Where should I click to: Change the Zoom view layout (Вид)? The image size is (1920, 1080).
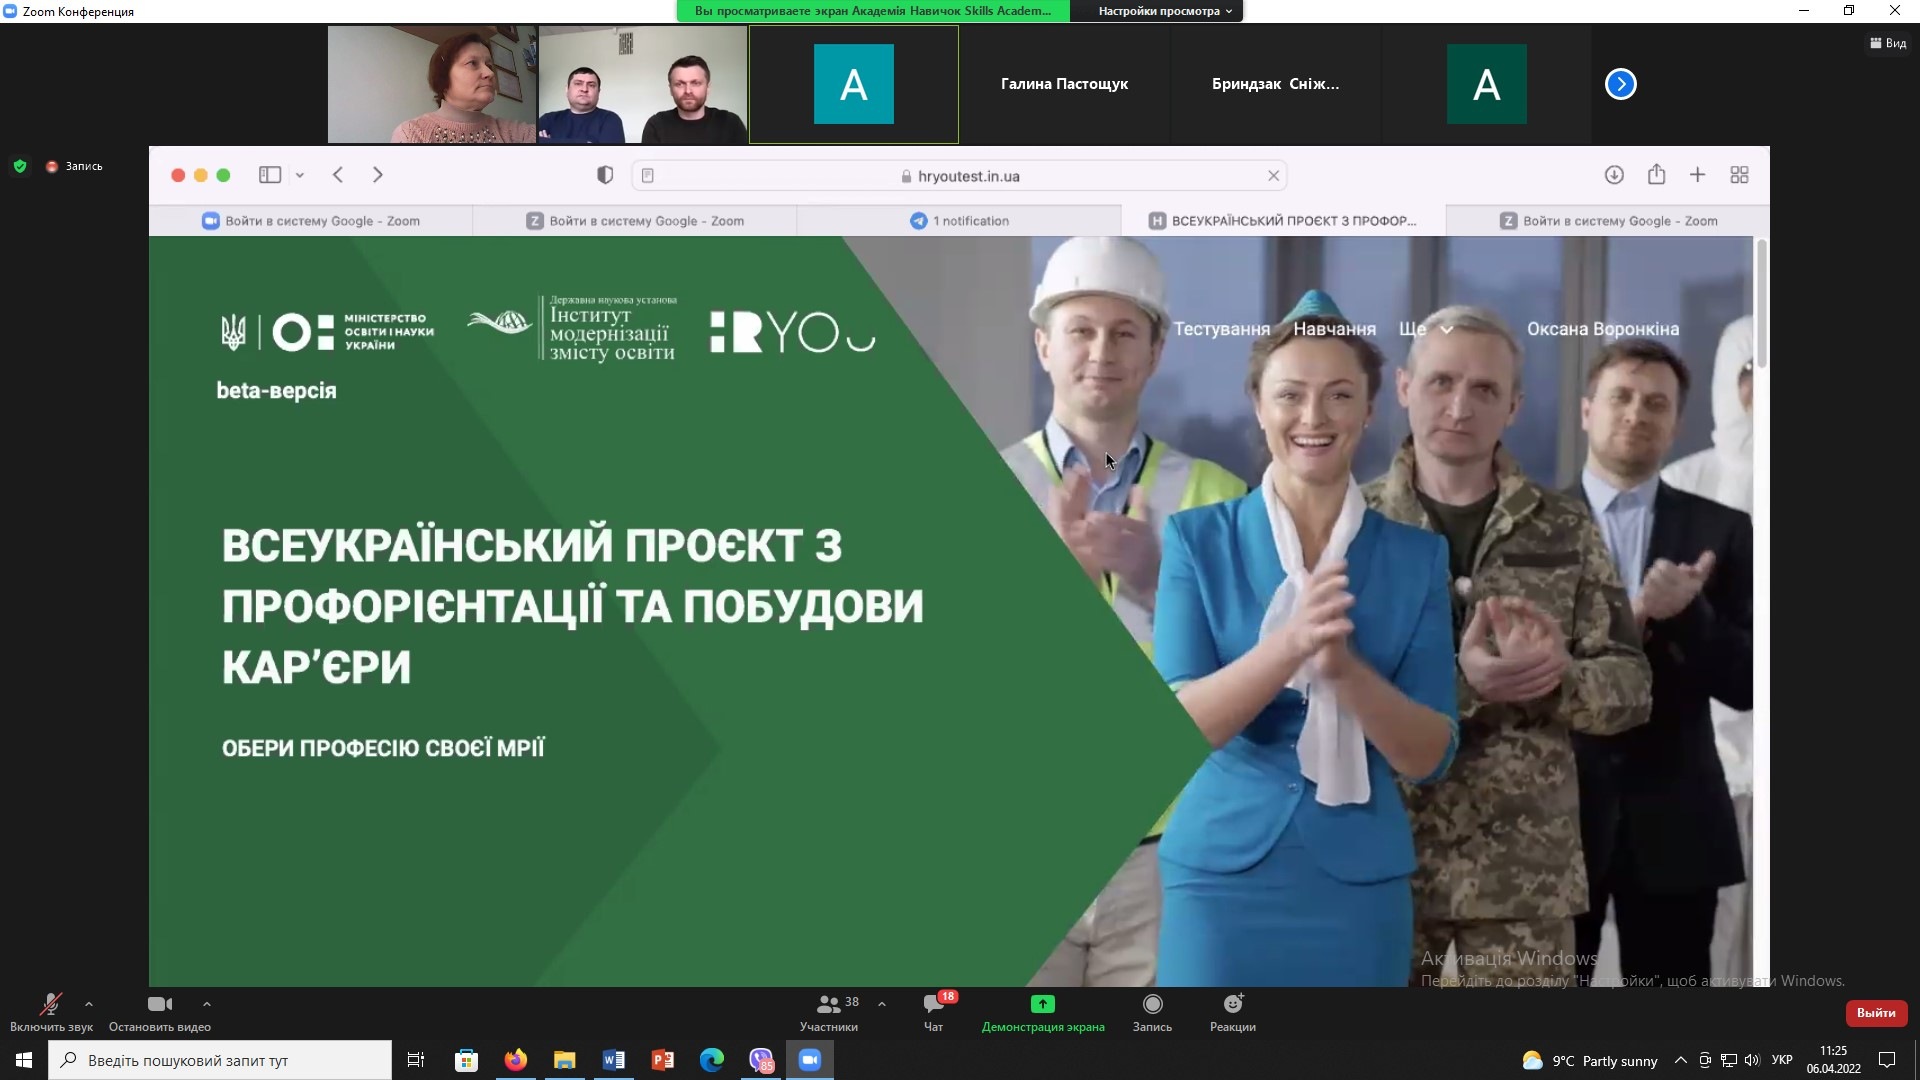click(1888, 43)
